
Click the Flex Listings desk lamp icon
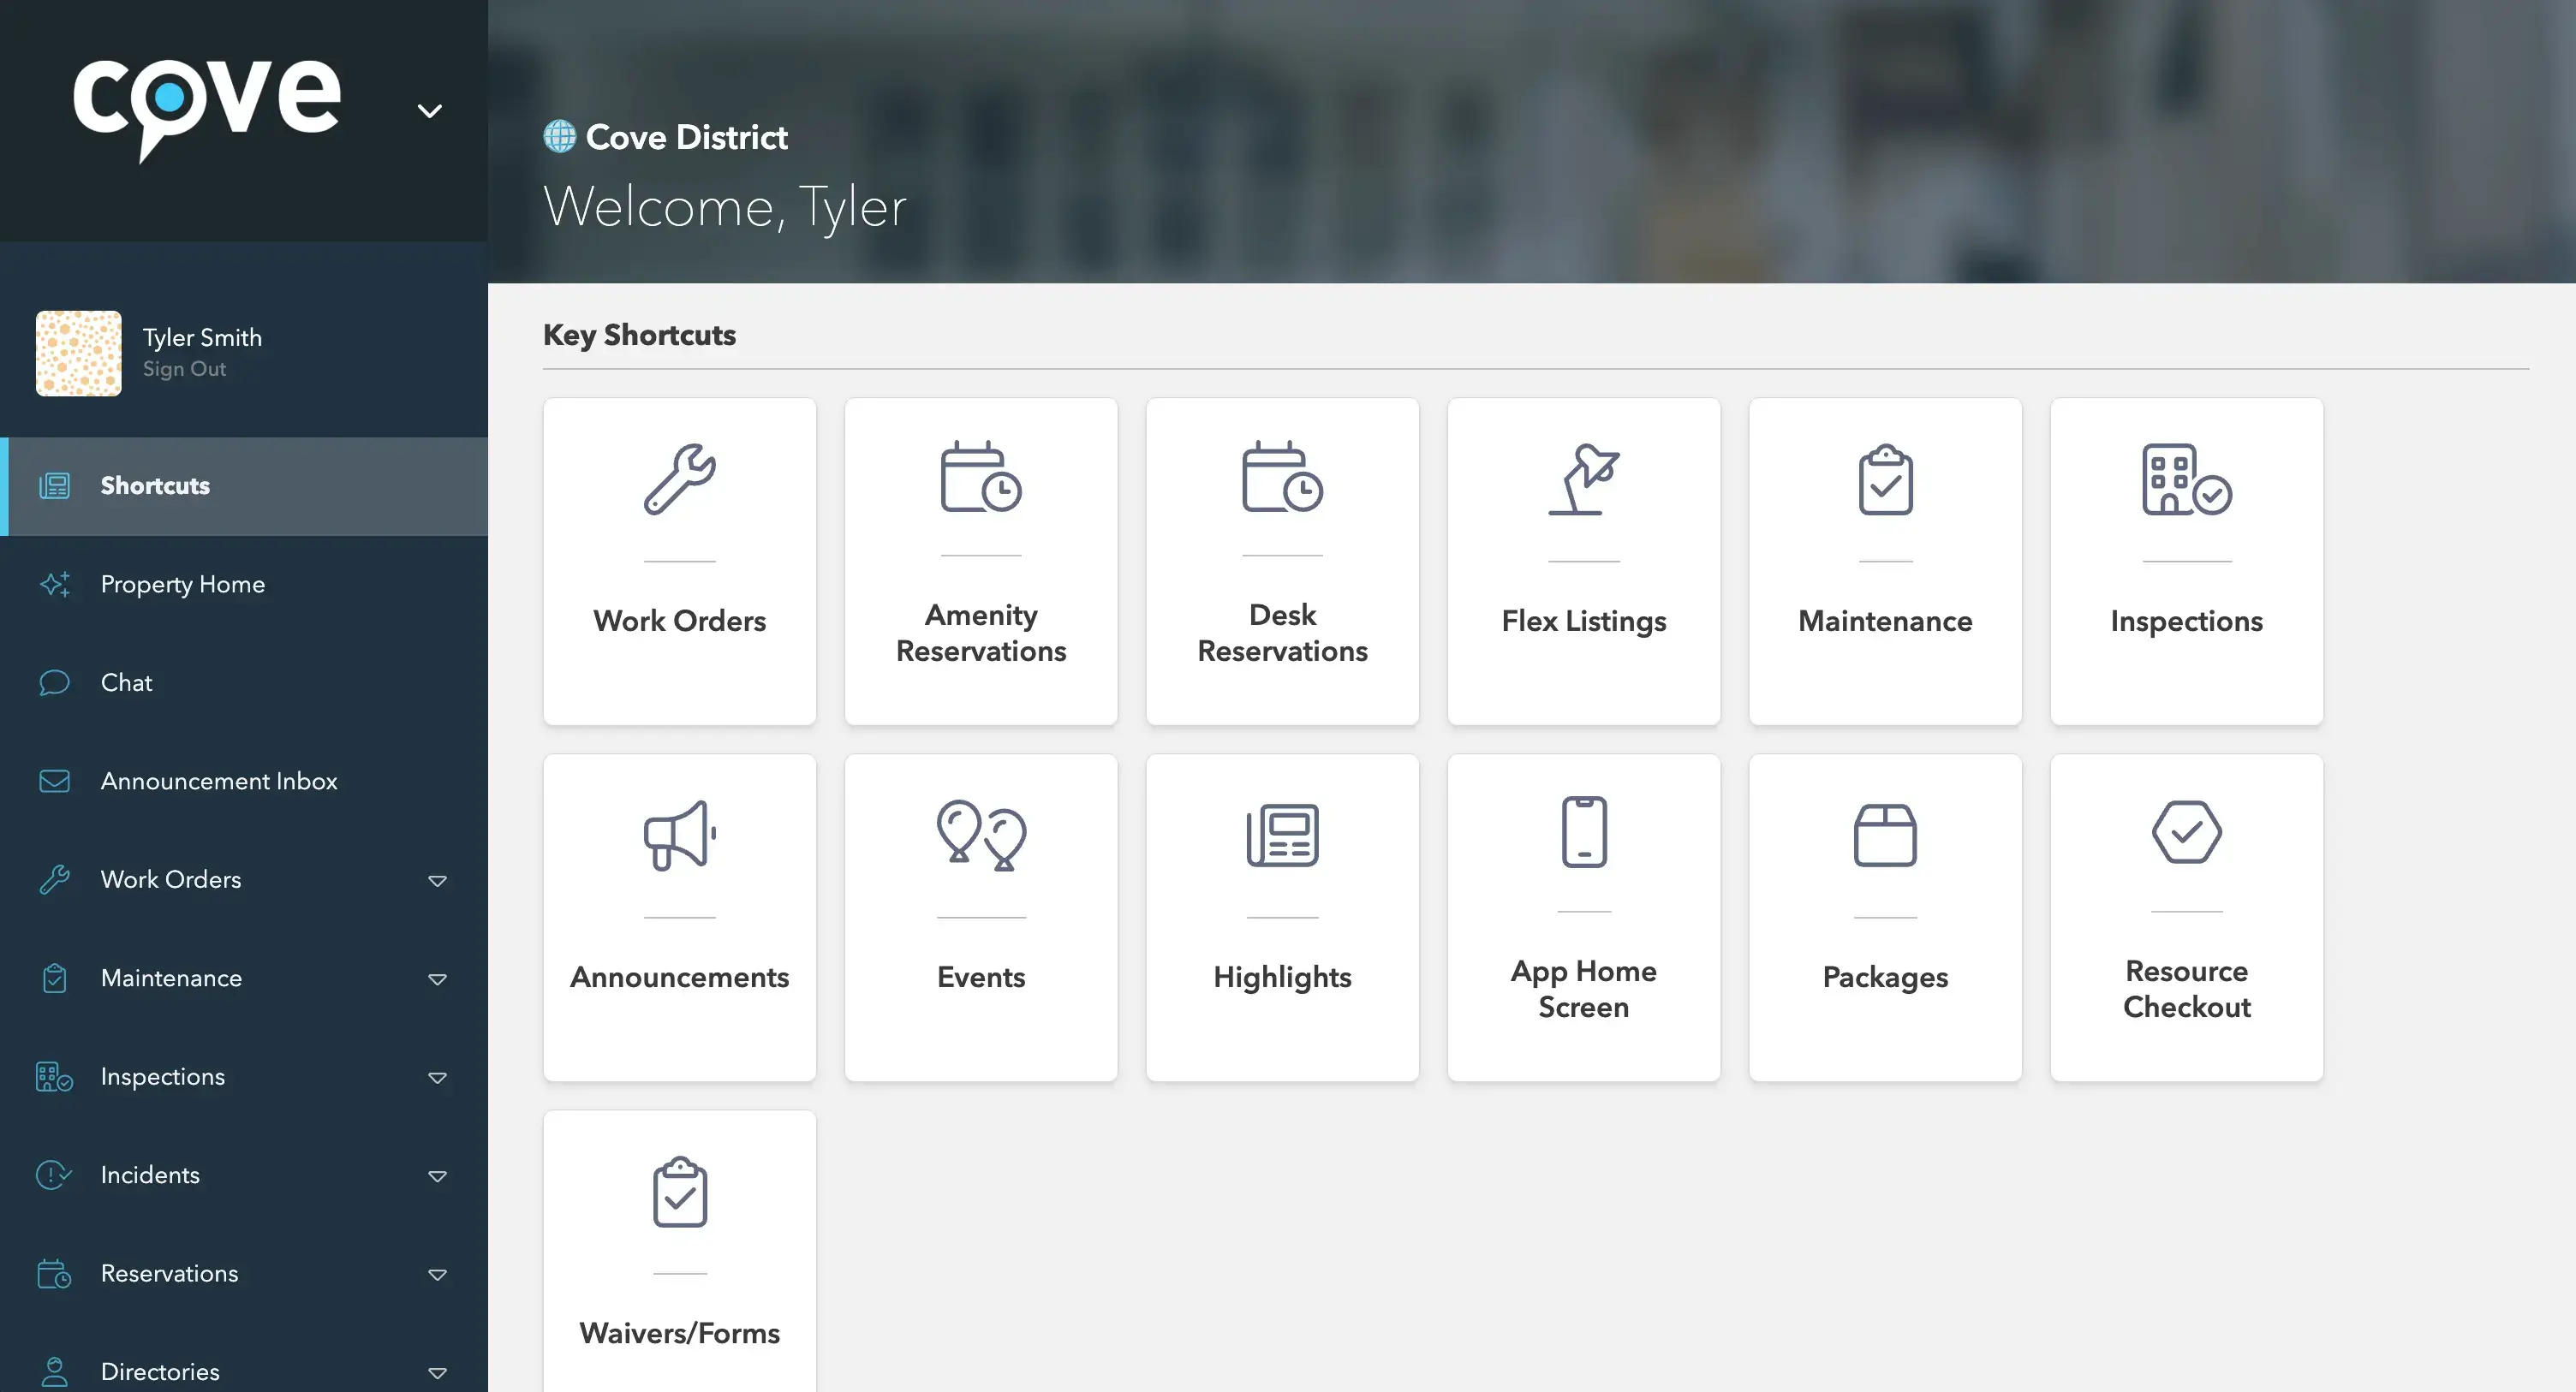tap(1583, 479)
